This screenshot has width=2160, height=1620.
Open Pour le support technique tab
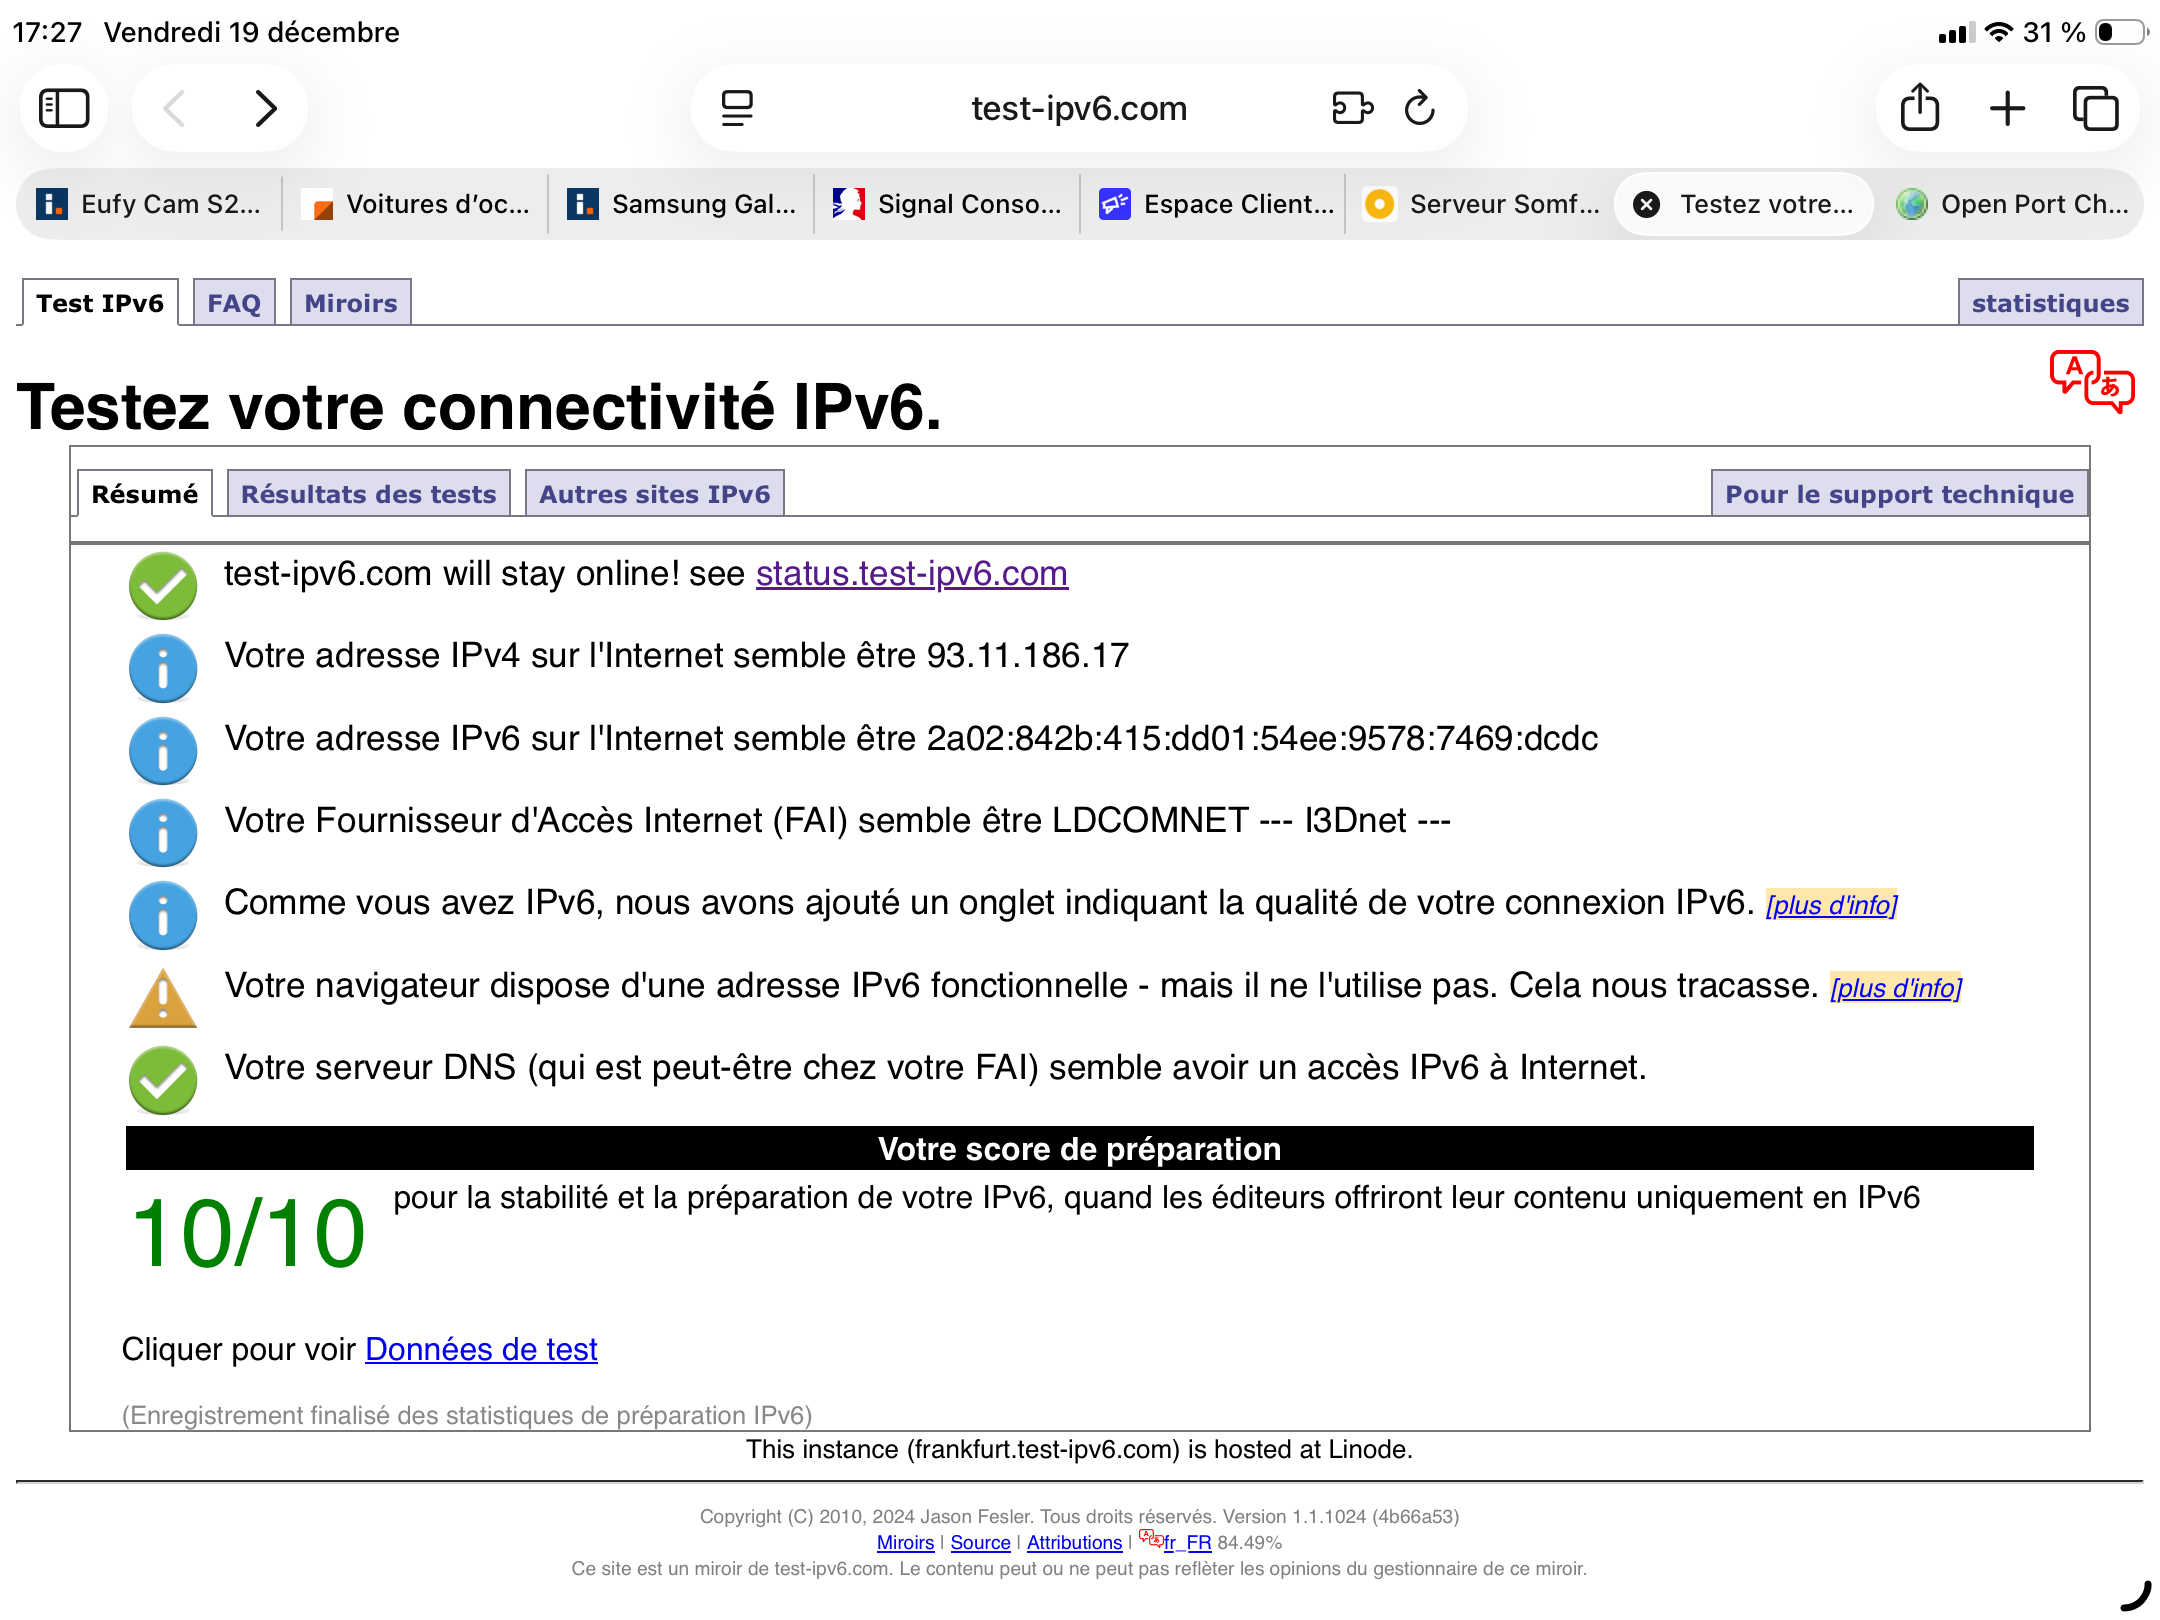coord(1898,494)
